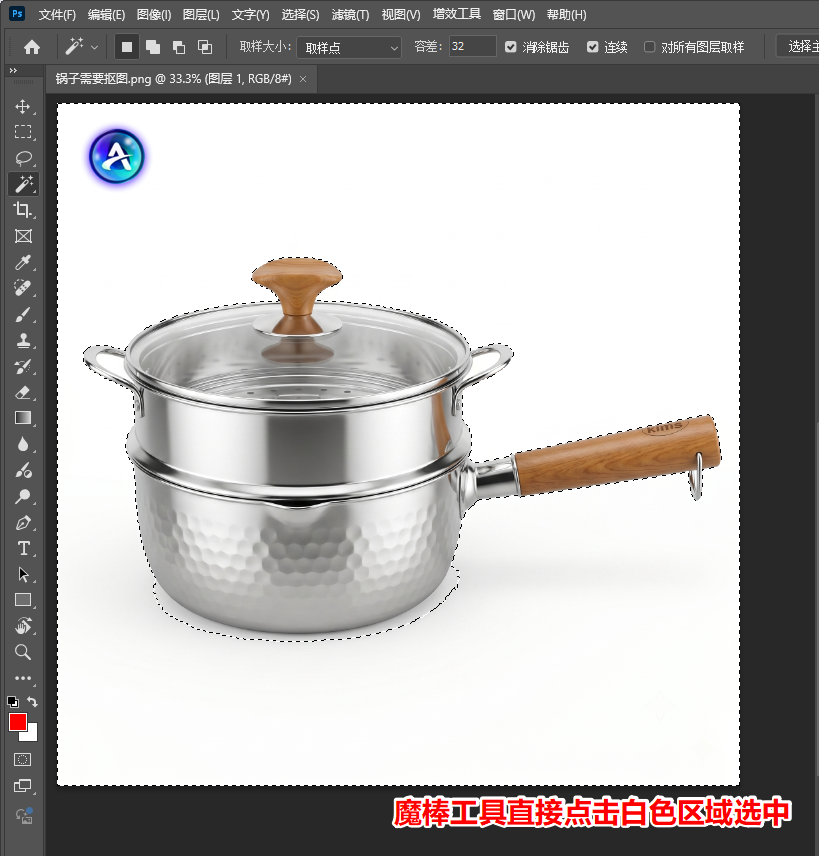Viewport: 819px width, 856px height.
Task: Select the Crop tool
Action: click(22, 210)
